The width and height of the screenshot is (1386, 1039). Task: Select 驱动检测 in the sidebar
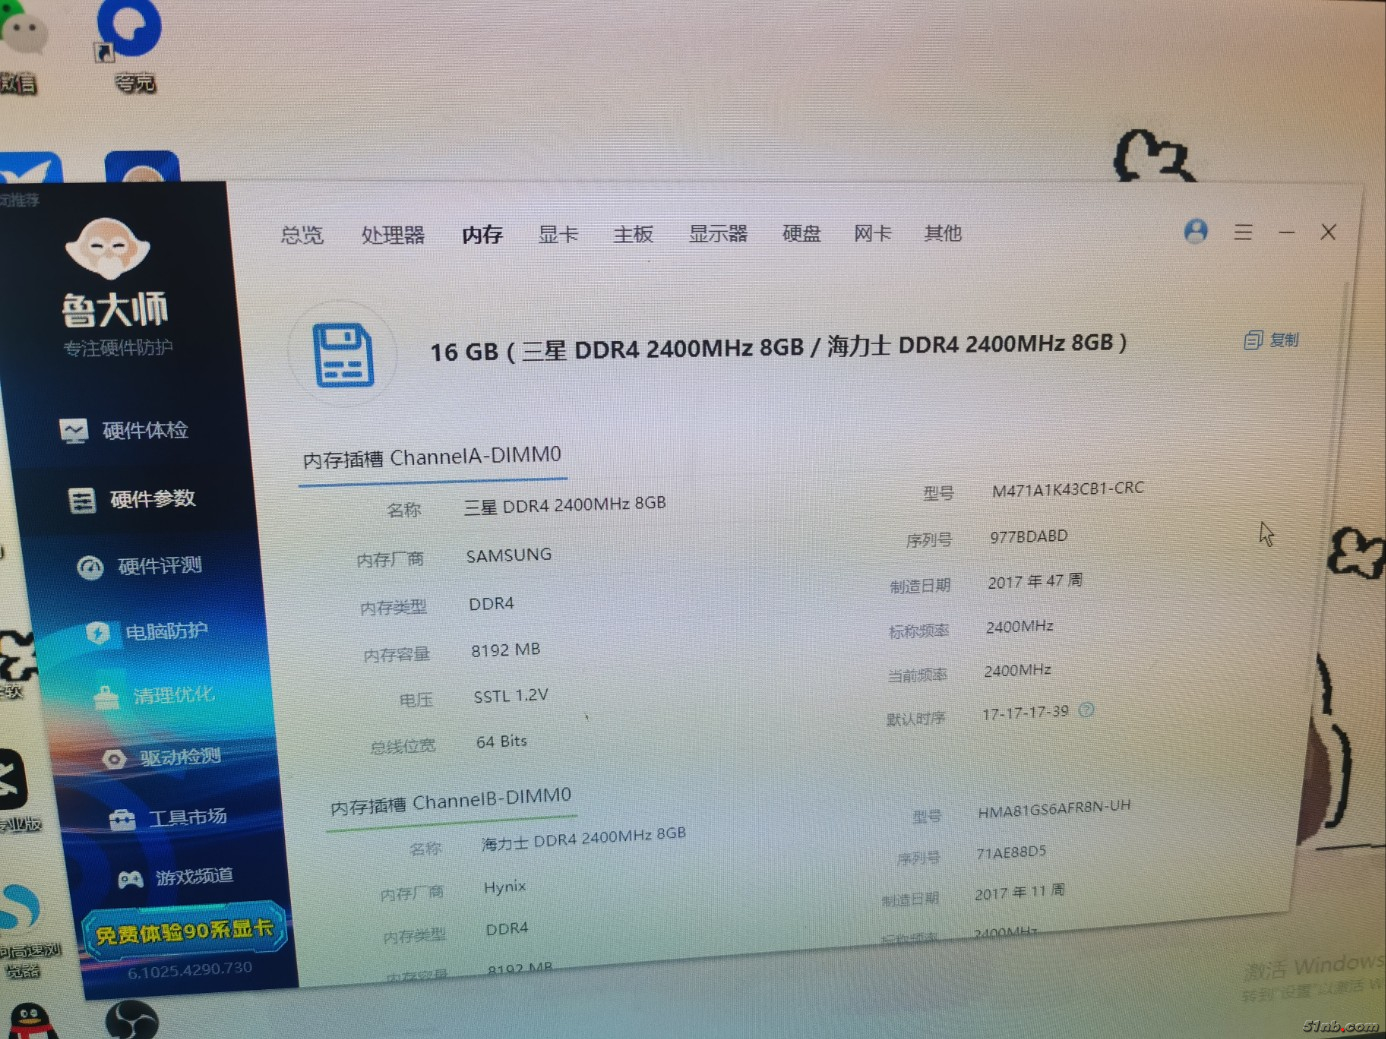(161, 757)
